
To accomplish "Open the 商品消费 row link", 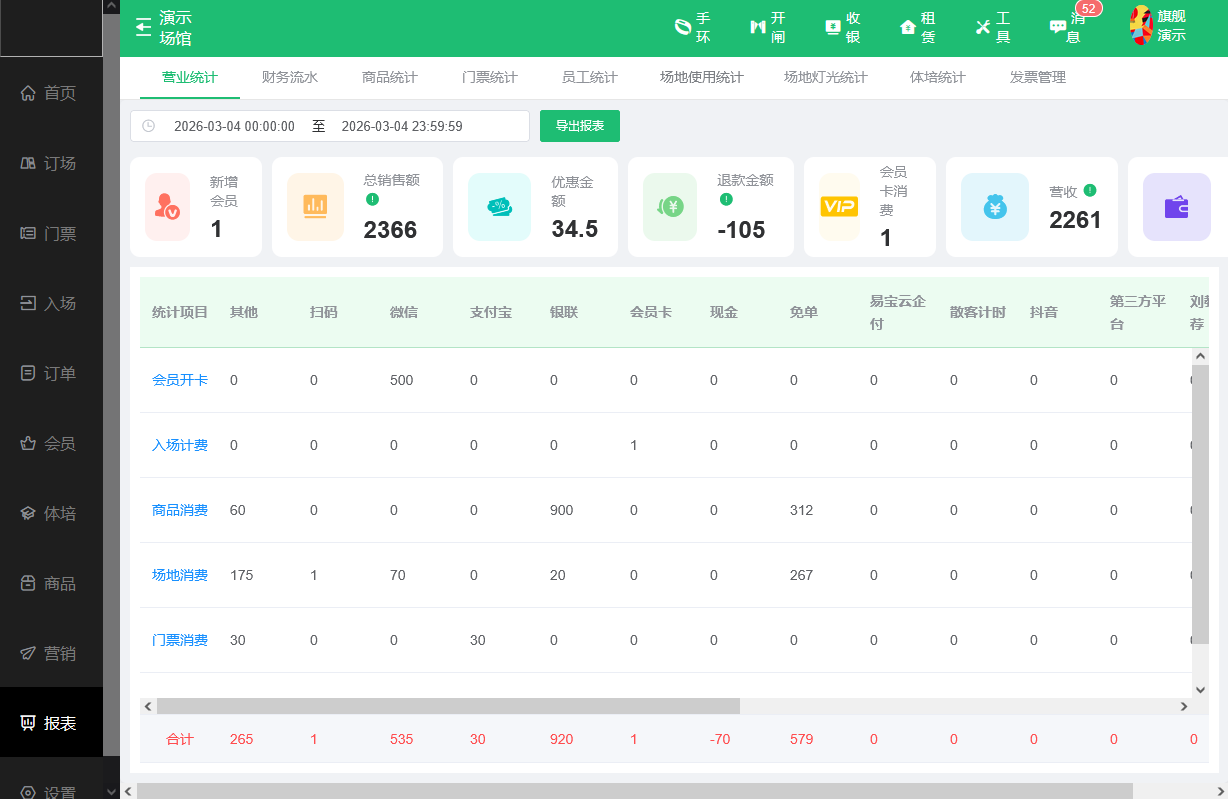I will 180,510.
